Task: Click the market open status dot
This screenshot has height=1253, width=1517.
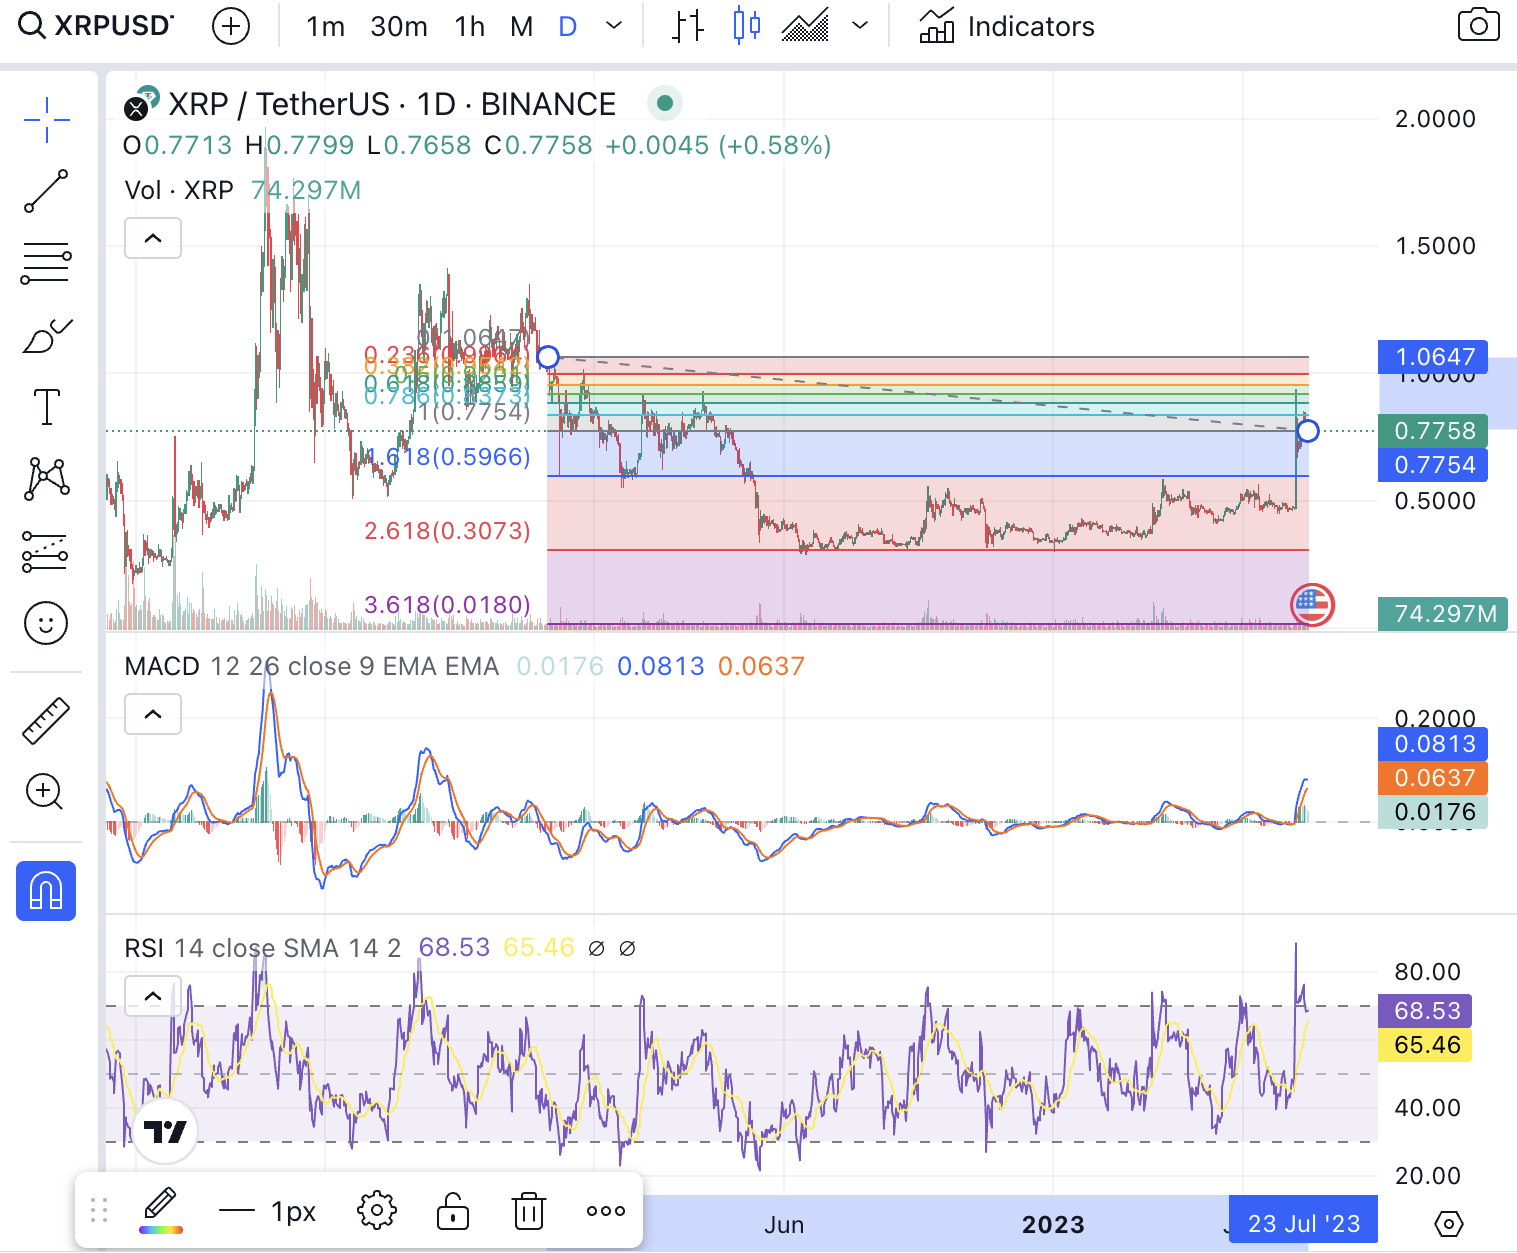Action: click(x=665, y=103)
